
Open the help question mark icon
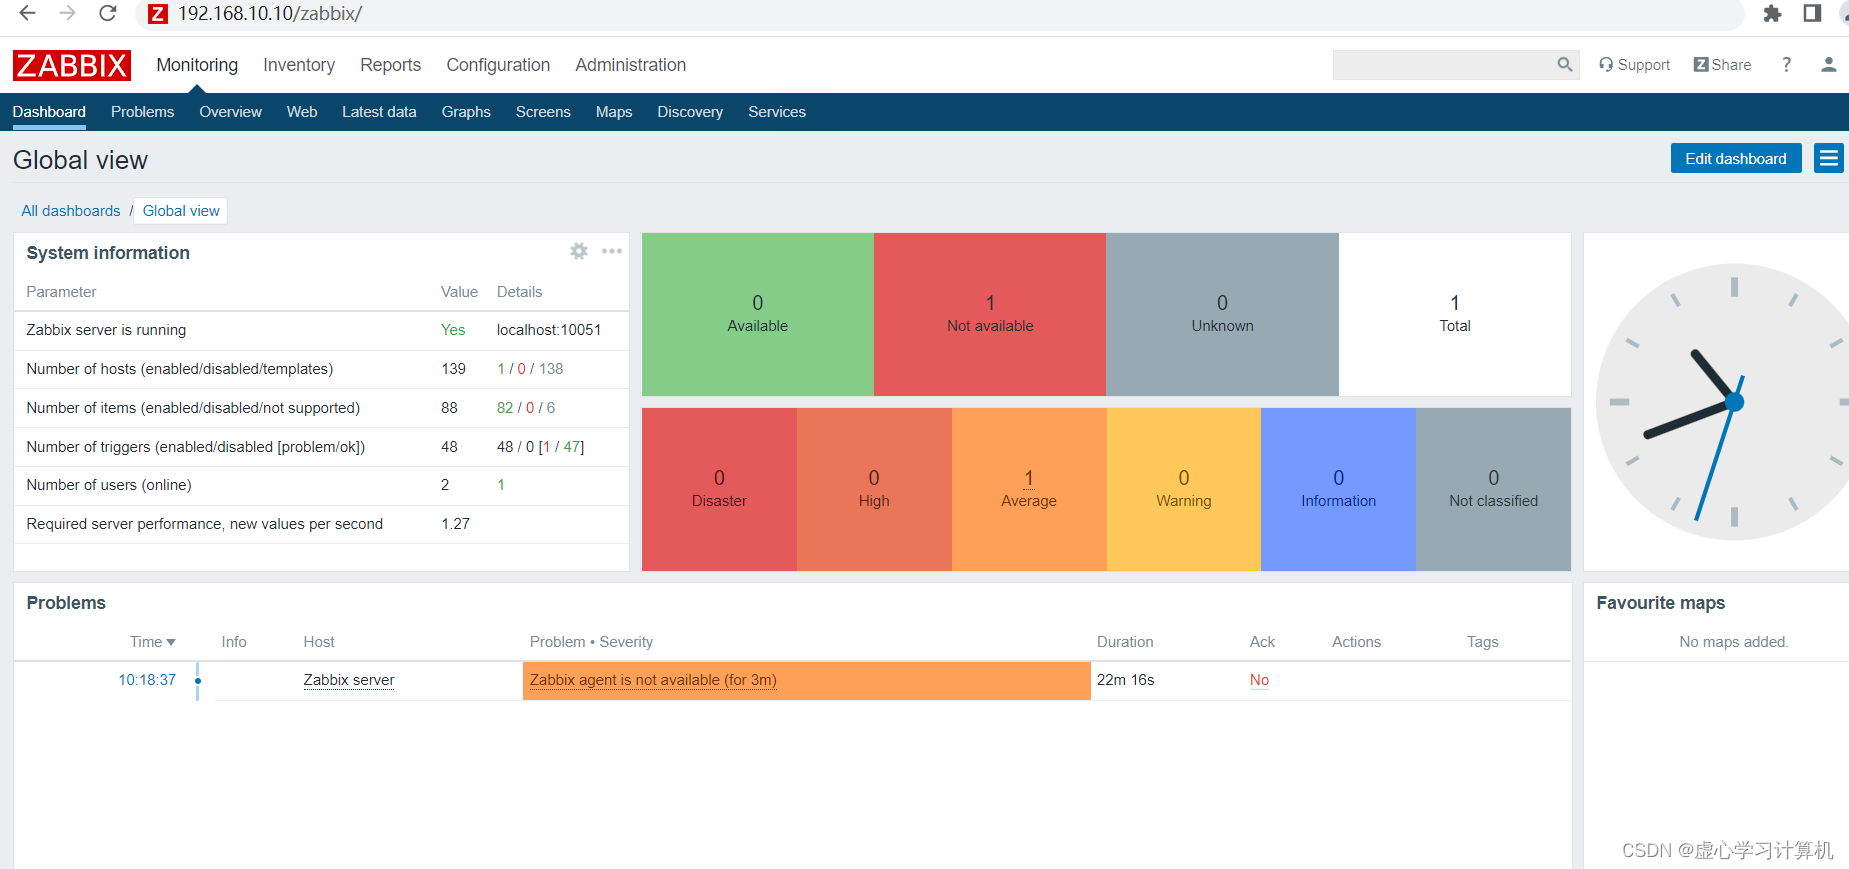(1786, 65)
